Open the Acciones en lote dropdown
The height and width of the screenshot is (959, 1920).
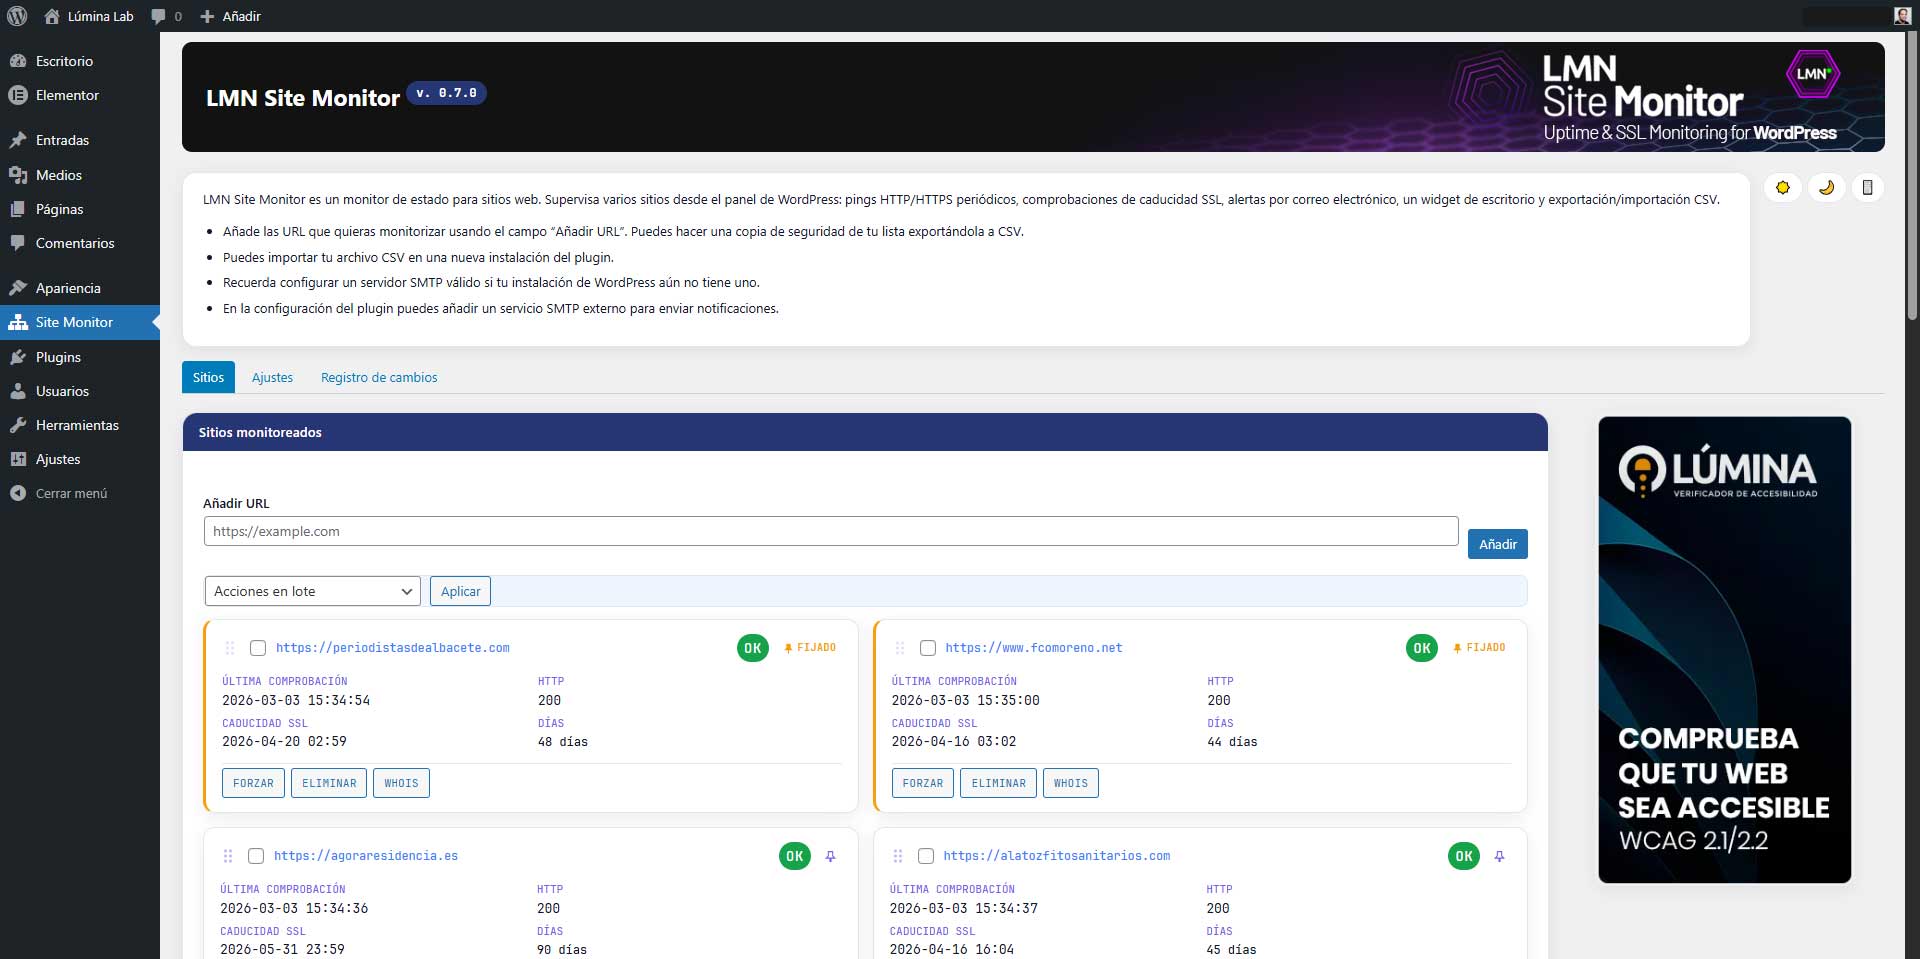pos(312,591)
